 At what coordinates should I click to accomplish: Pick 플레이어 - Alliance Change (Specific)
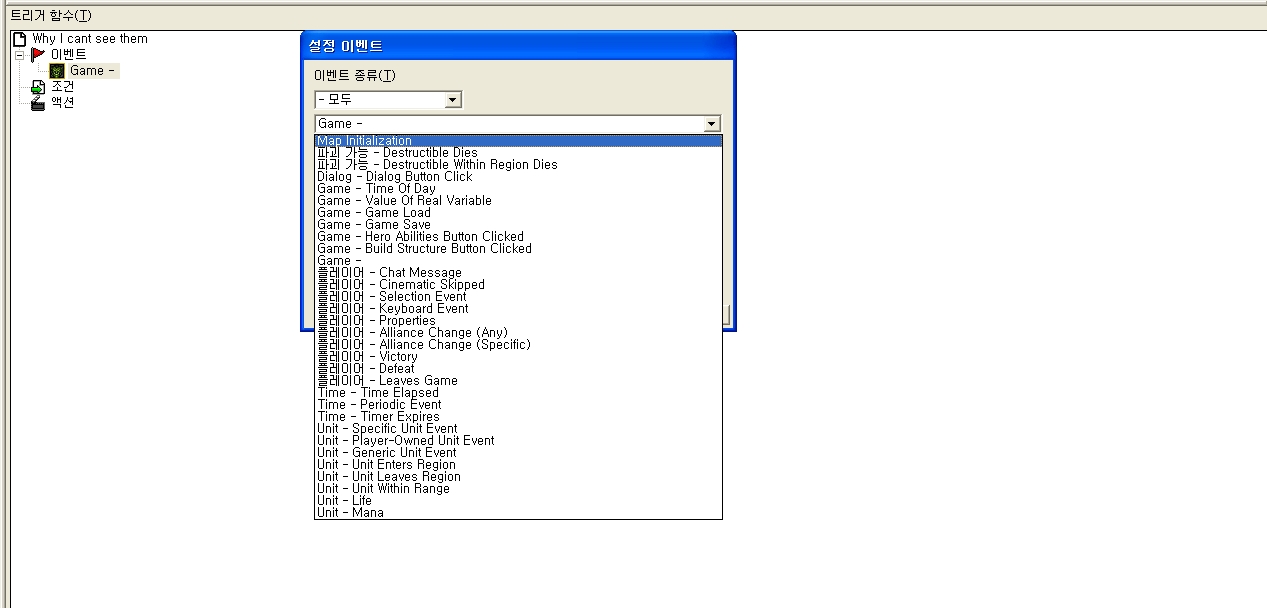point(518,345)
